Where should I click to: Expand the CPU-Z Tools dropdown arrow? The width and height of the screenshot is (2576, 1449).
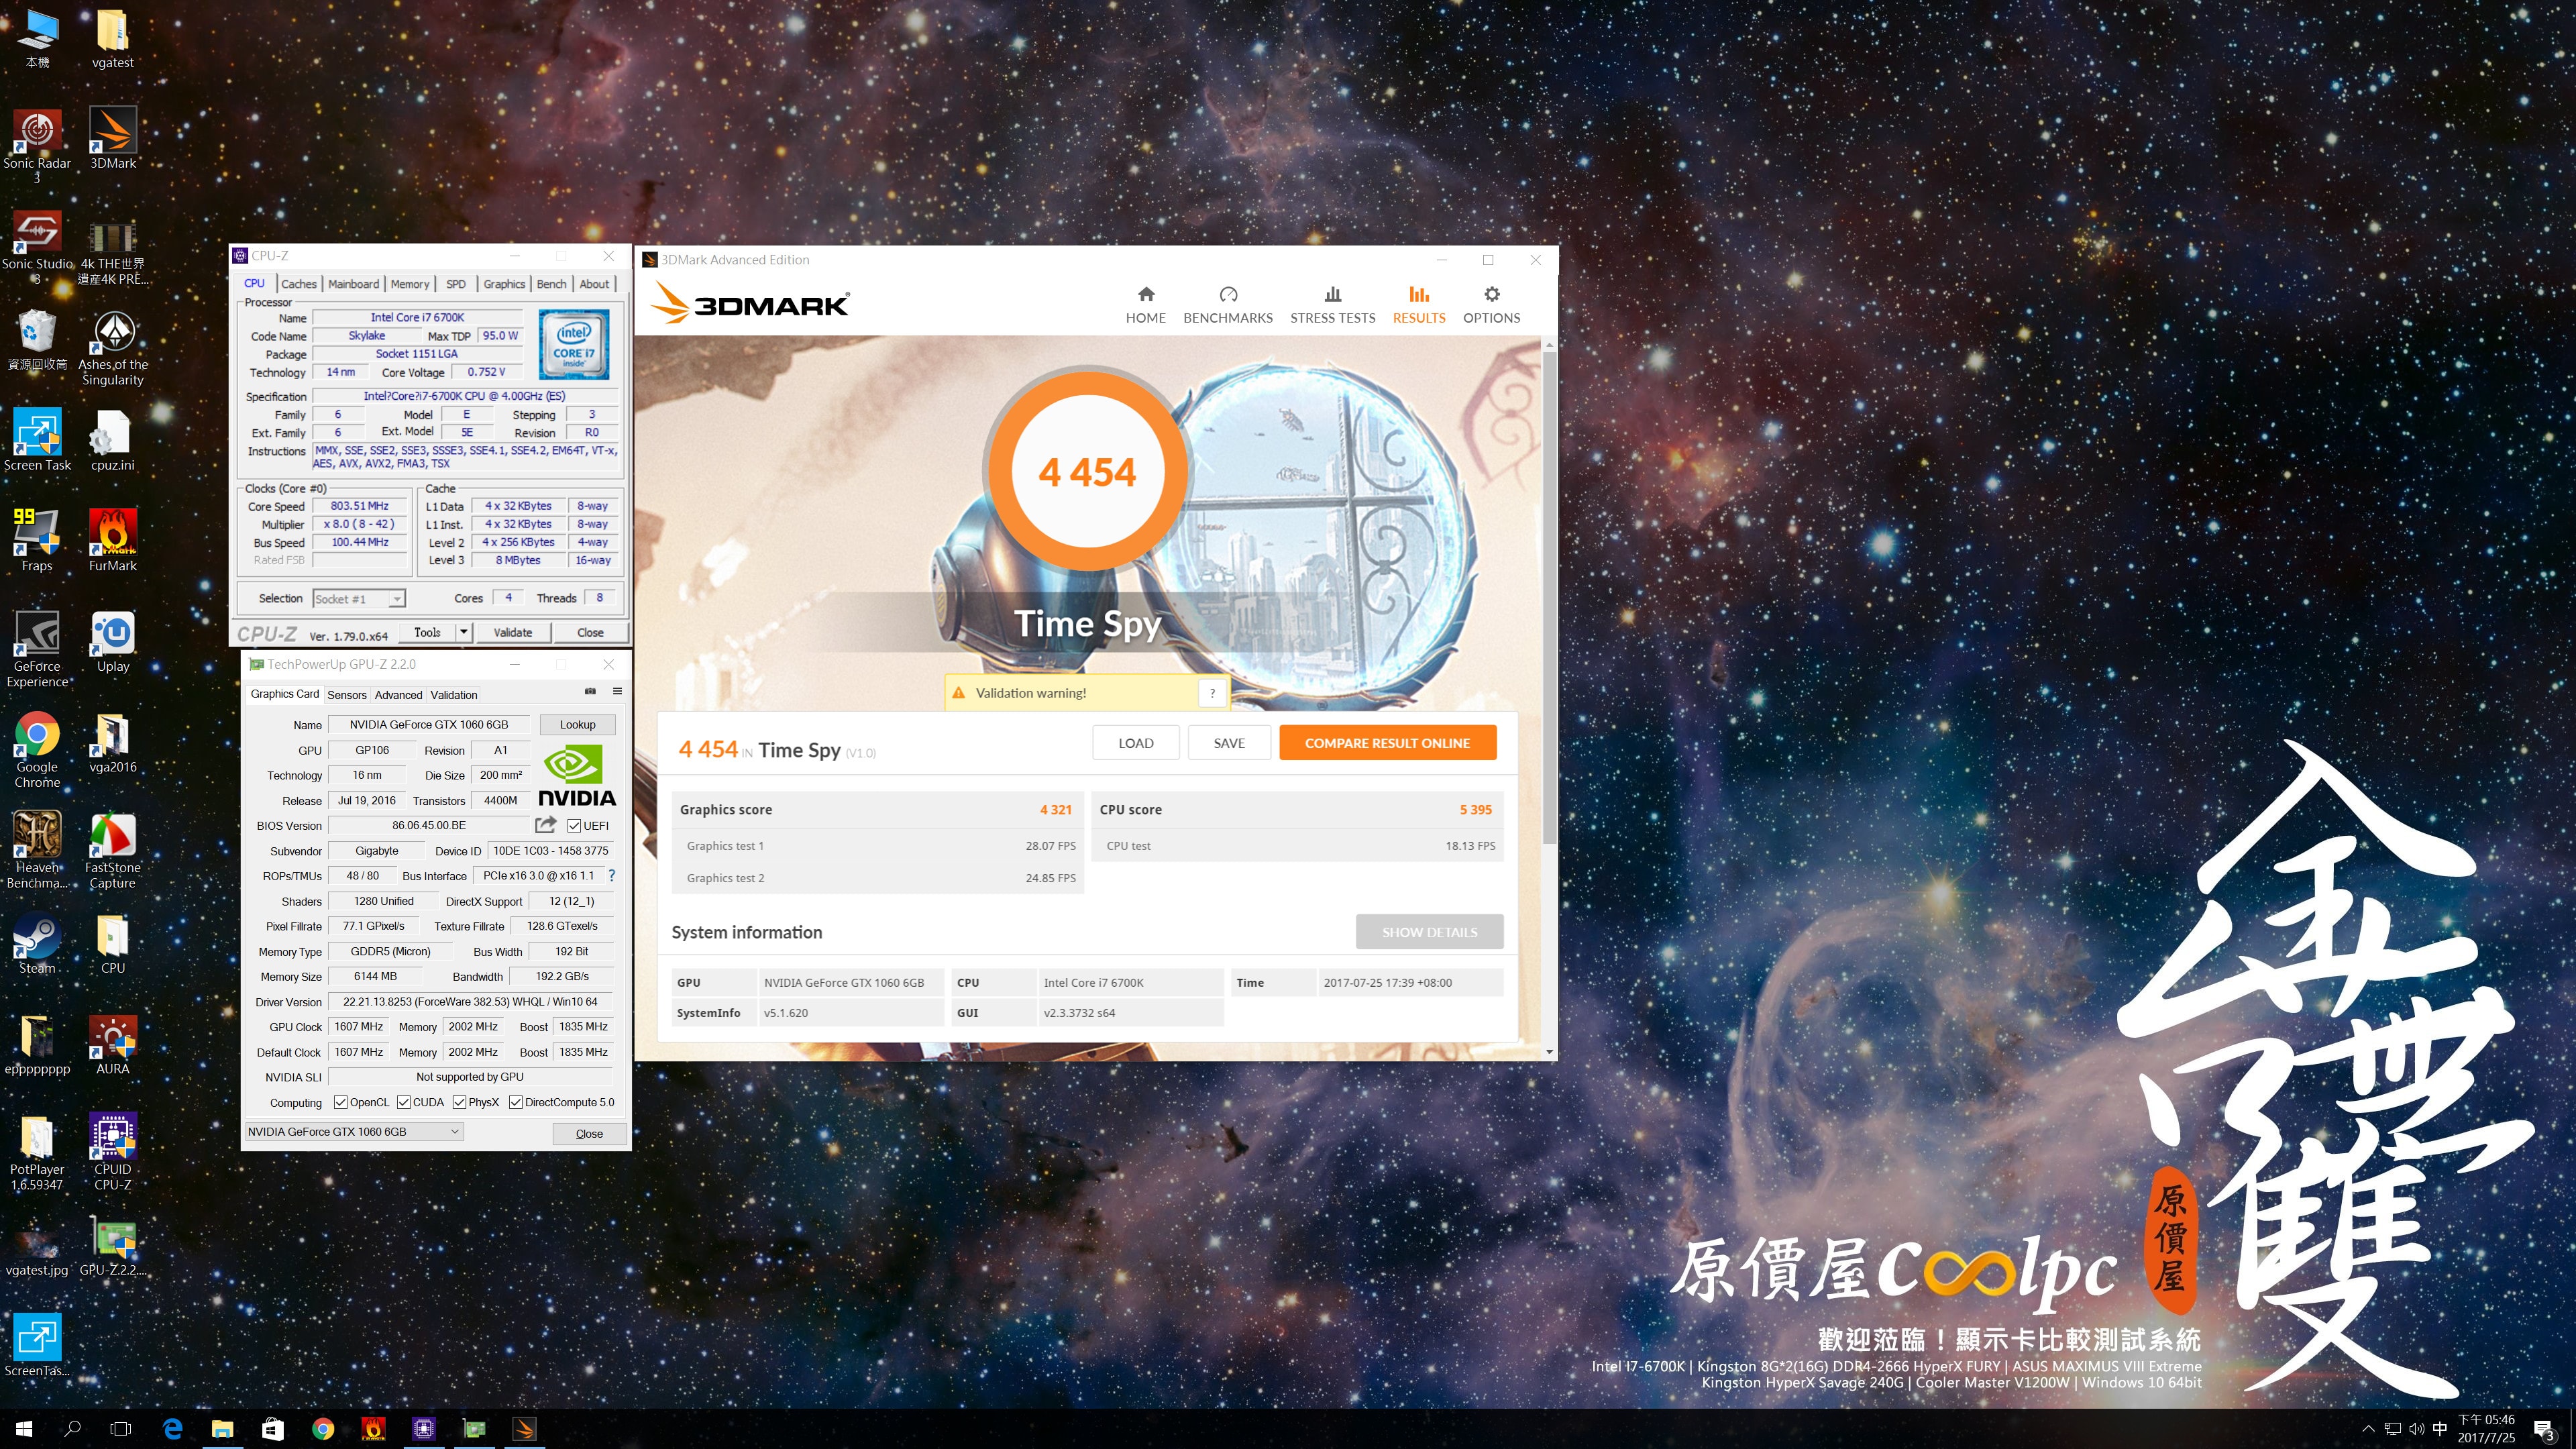463,632
